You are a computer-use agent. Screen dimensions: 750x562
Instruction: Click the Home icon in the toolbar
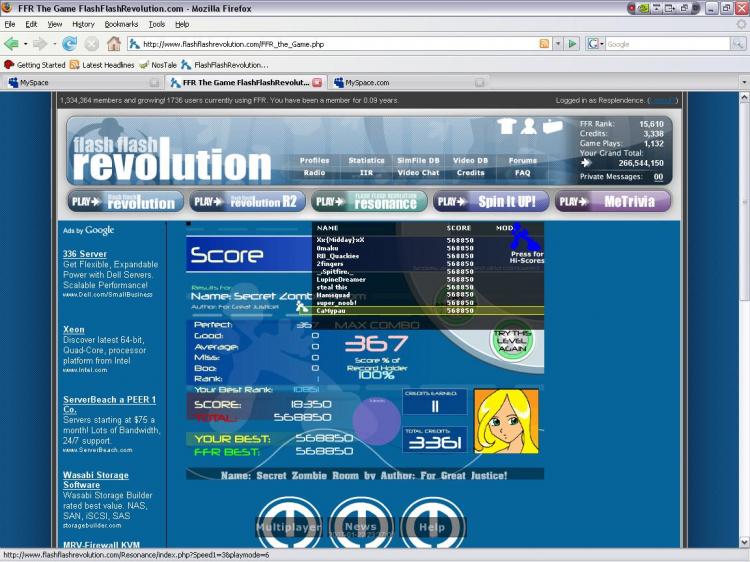[113, 44]
